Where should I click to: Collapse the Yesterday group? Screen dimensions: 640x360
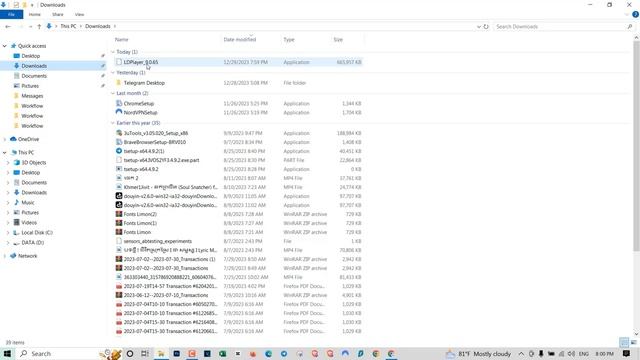(113, 73)
